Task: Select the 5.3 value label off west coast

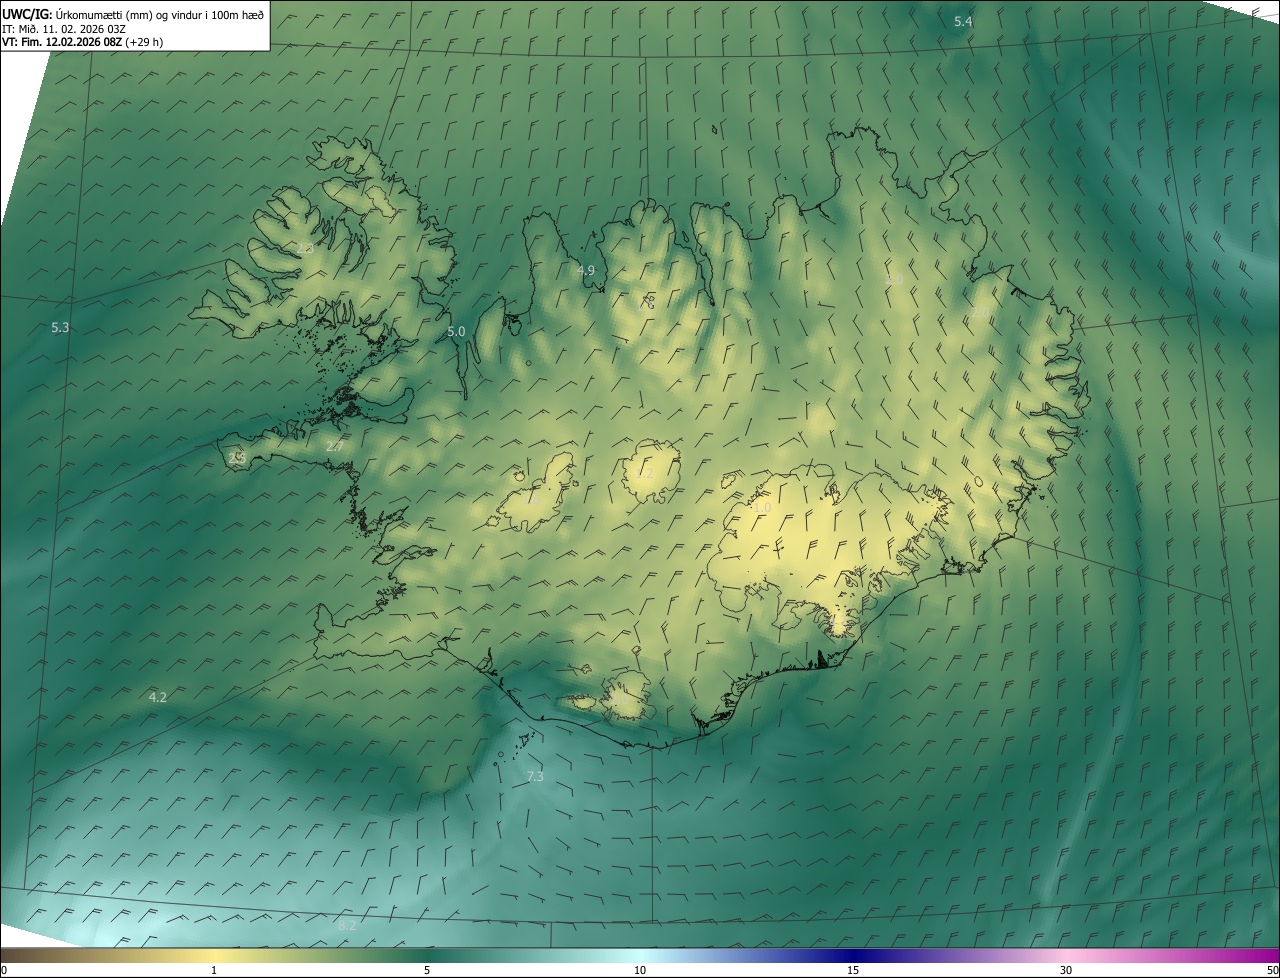Action: click(x=60, y=328)
